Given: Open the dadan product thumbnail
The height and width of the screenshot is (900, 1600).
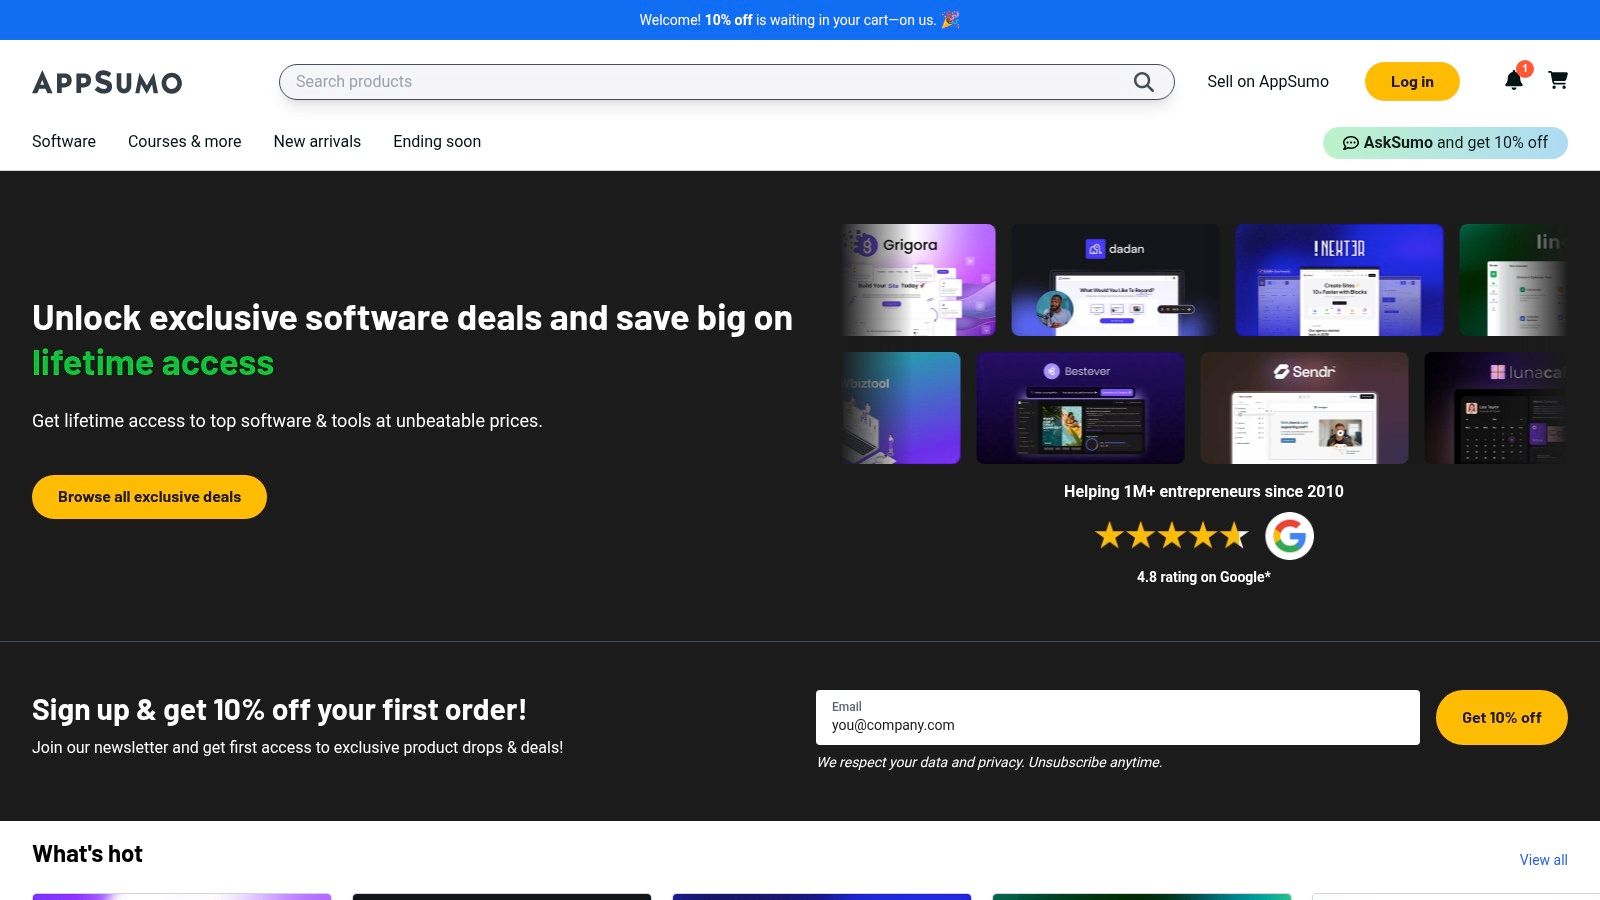Looking at the screenshot, I should [x=1115, y=280].
